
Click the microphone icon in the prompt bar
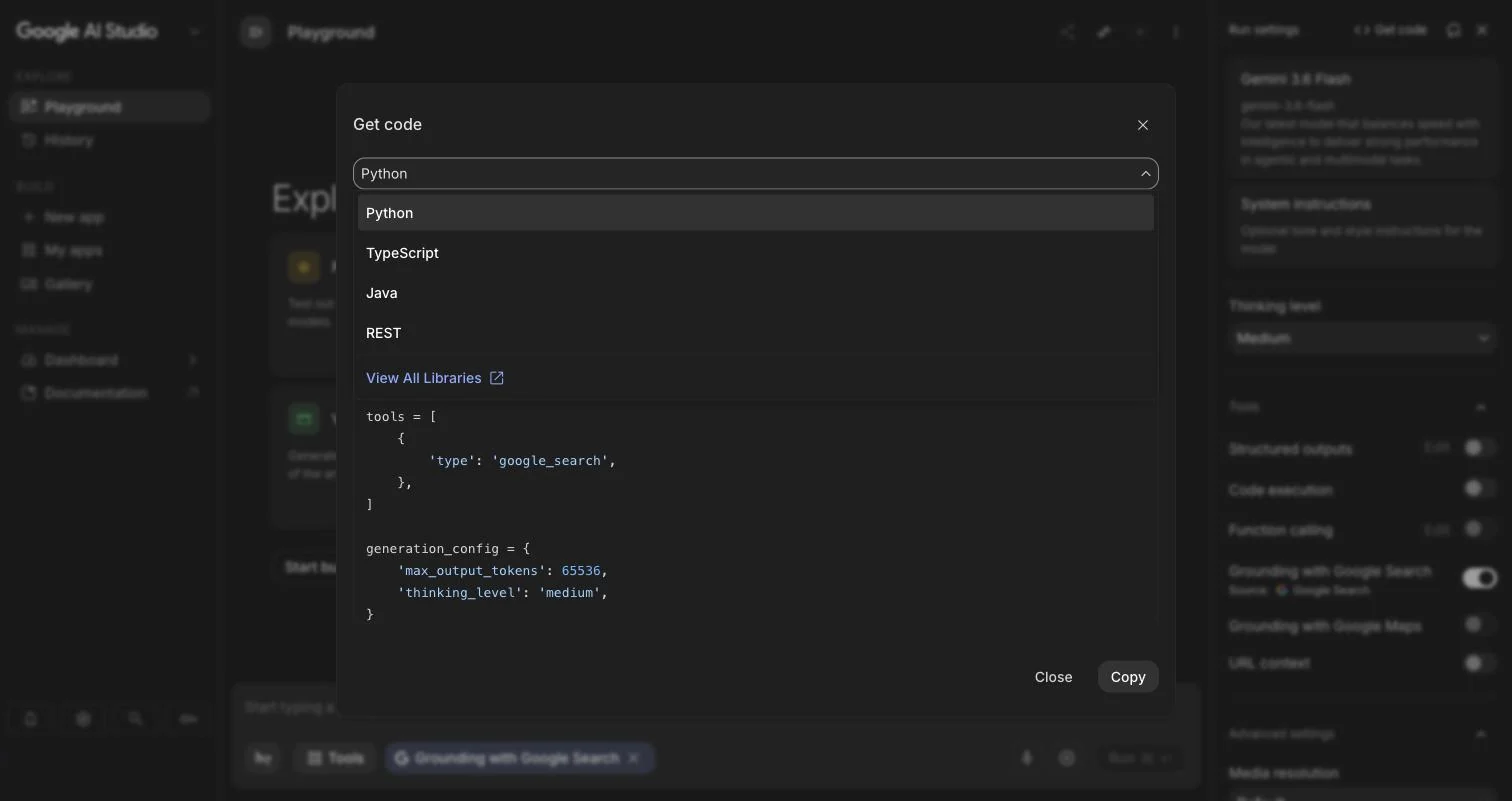pos(1027,758)
